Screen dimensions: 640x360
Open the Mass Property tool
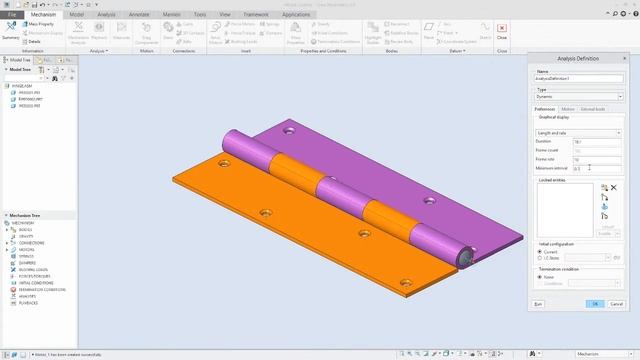point(38,24)
